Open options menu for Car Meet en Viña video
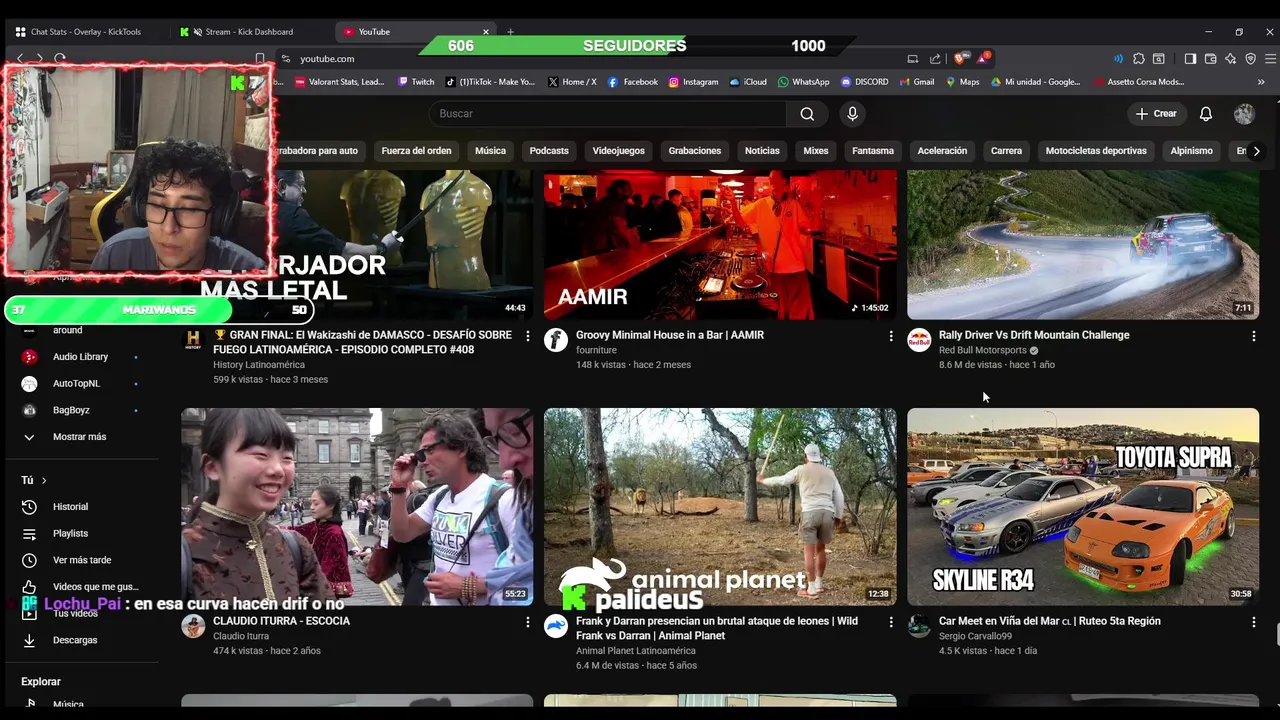 tap(1254, 622)
